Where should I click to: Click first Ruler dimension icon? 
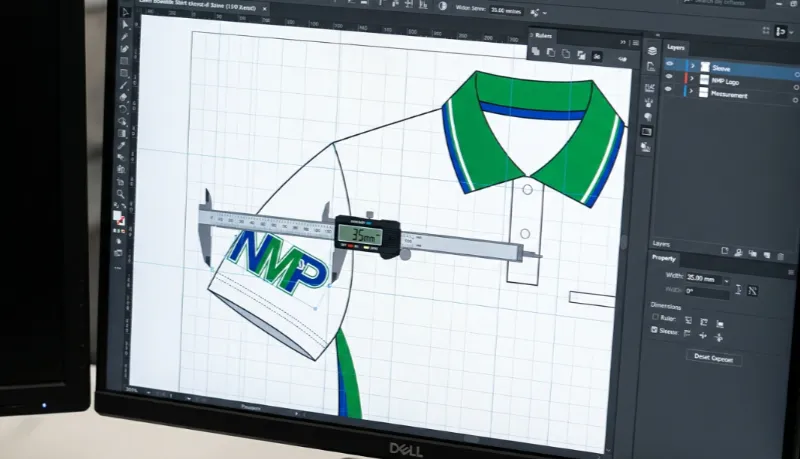coord(688,320)
